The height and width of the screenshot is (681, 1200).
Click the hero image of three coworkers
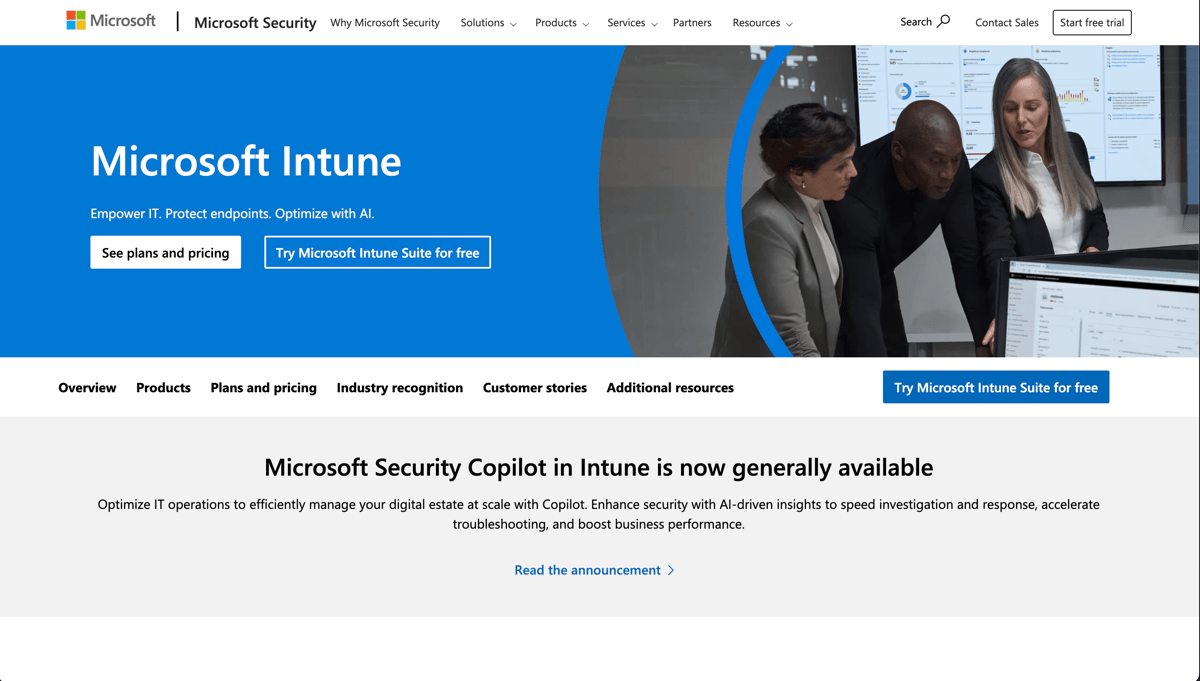point(920,200)
